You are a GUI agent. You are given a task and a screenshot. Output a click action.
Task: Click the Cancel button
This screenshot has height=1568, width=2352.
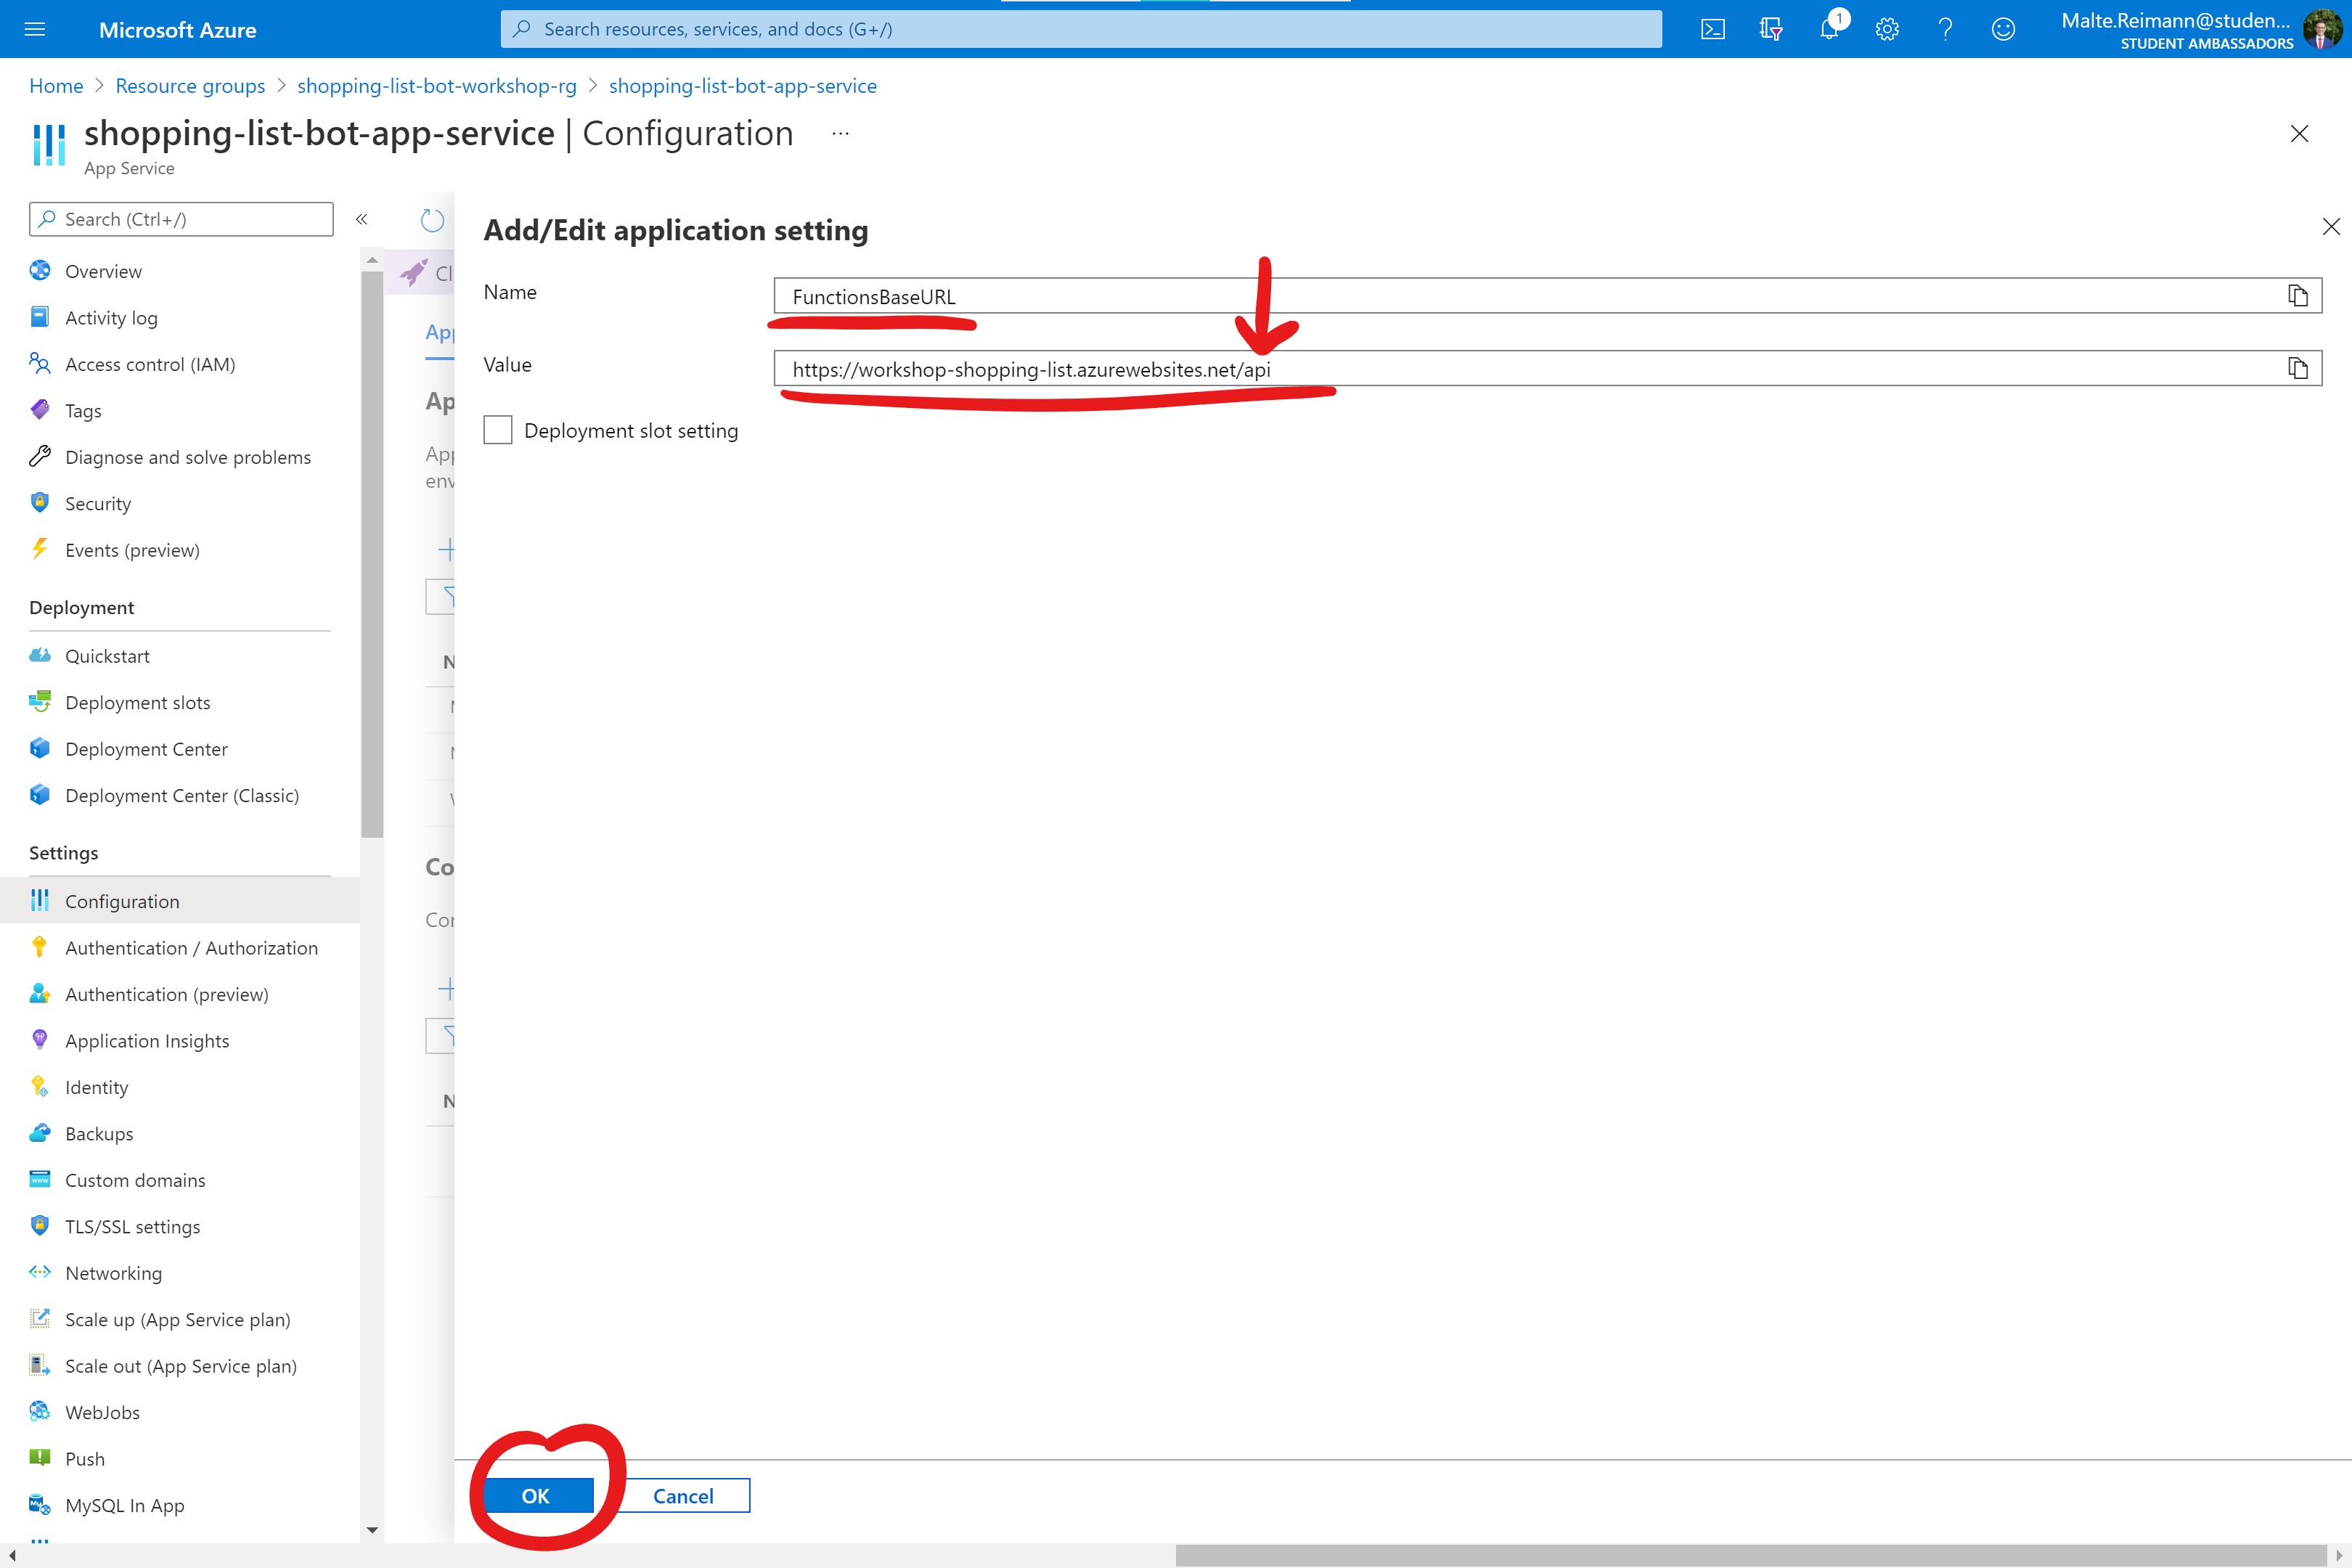683,1496
